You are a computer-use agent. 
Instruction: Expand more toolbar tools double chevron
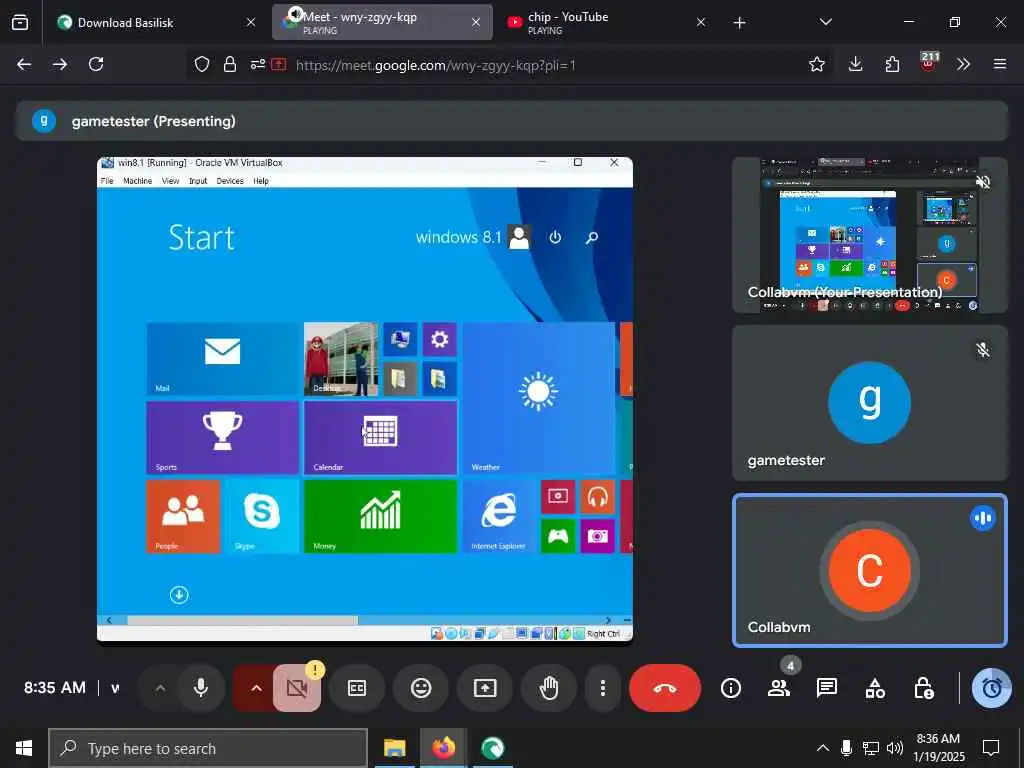pos(963,64)
